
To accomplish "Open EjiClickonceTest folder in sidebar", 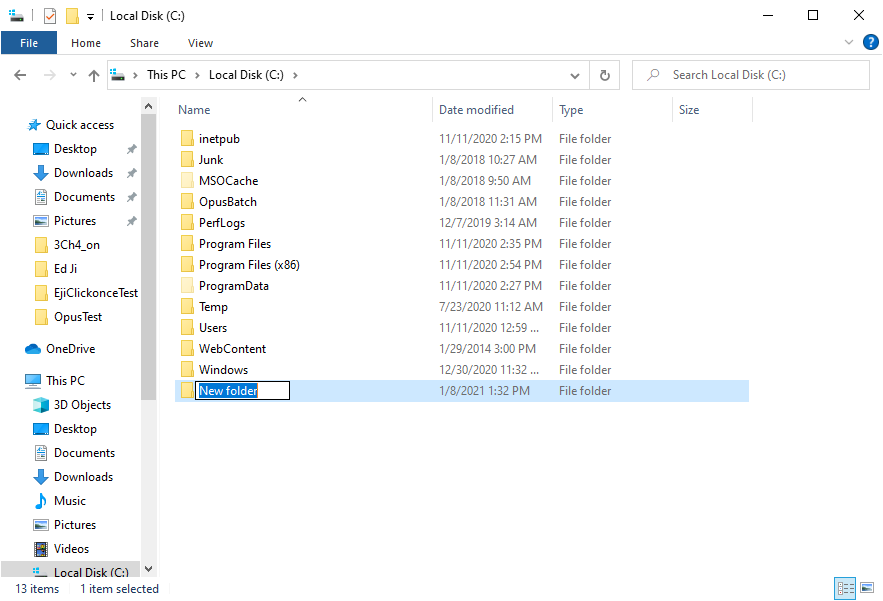I will (95, 293).
